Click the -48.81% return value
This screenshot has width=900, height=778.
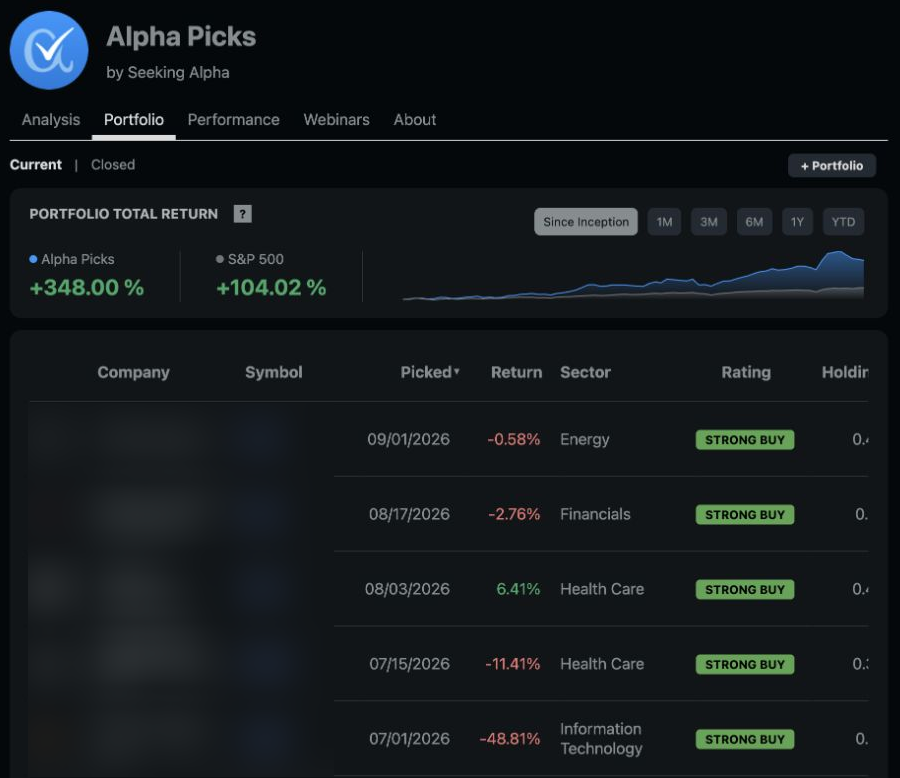pos(510,738)
